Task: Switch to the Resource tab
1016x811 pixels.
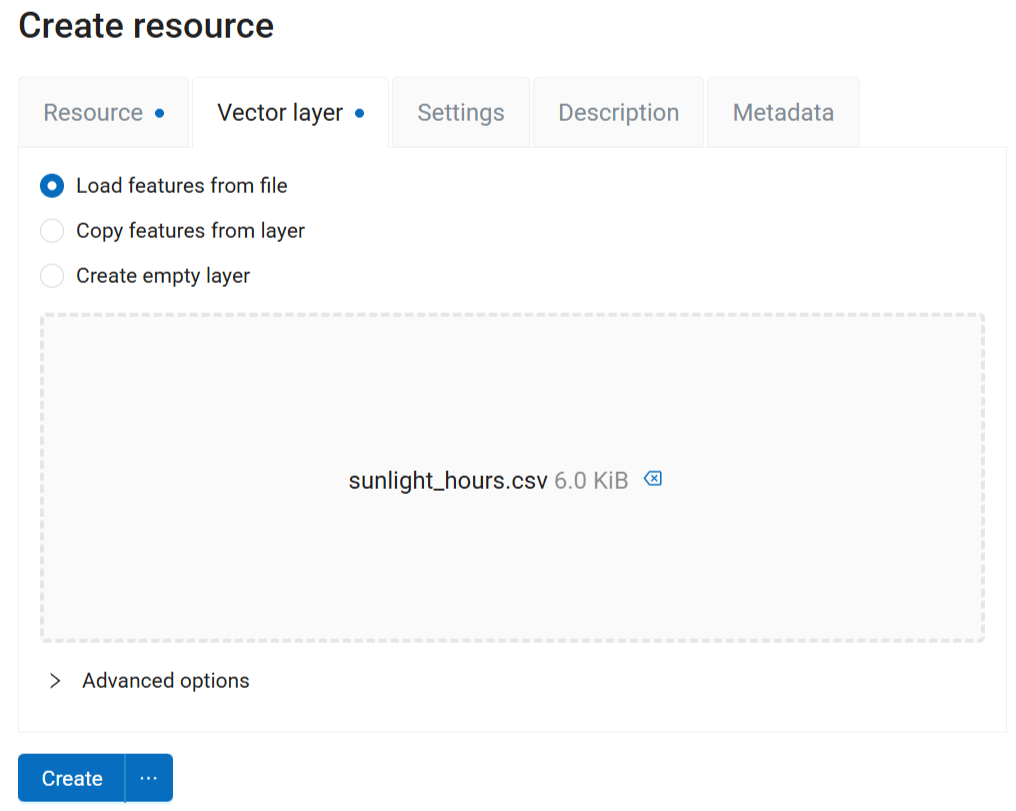Action: tap(104, 113)
